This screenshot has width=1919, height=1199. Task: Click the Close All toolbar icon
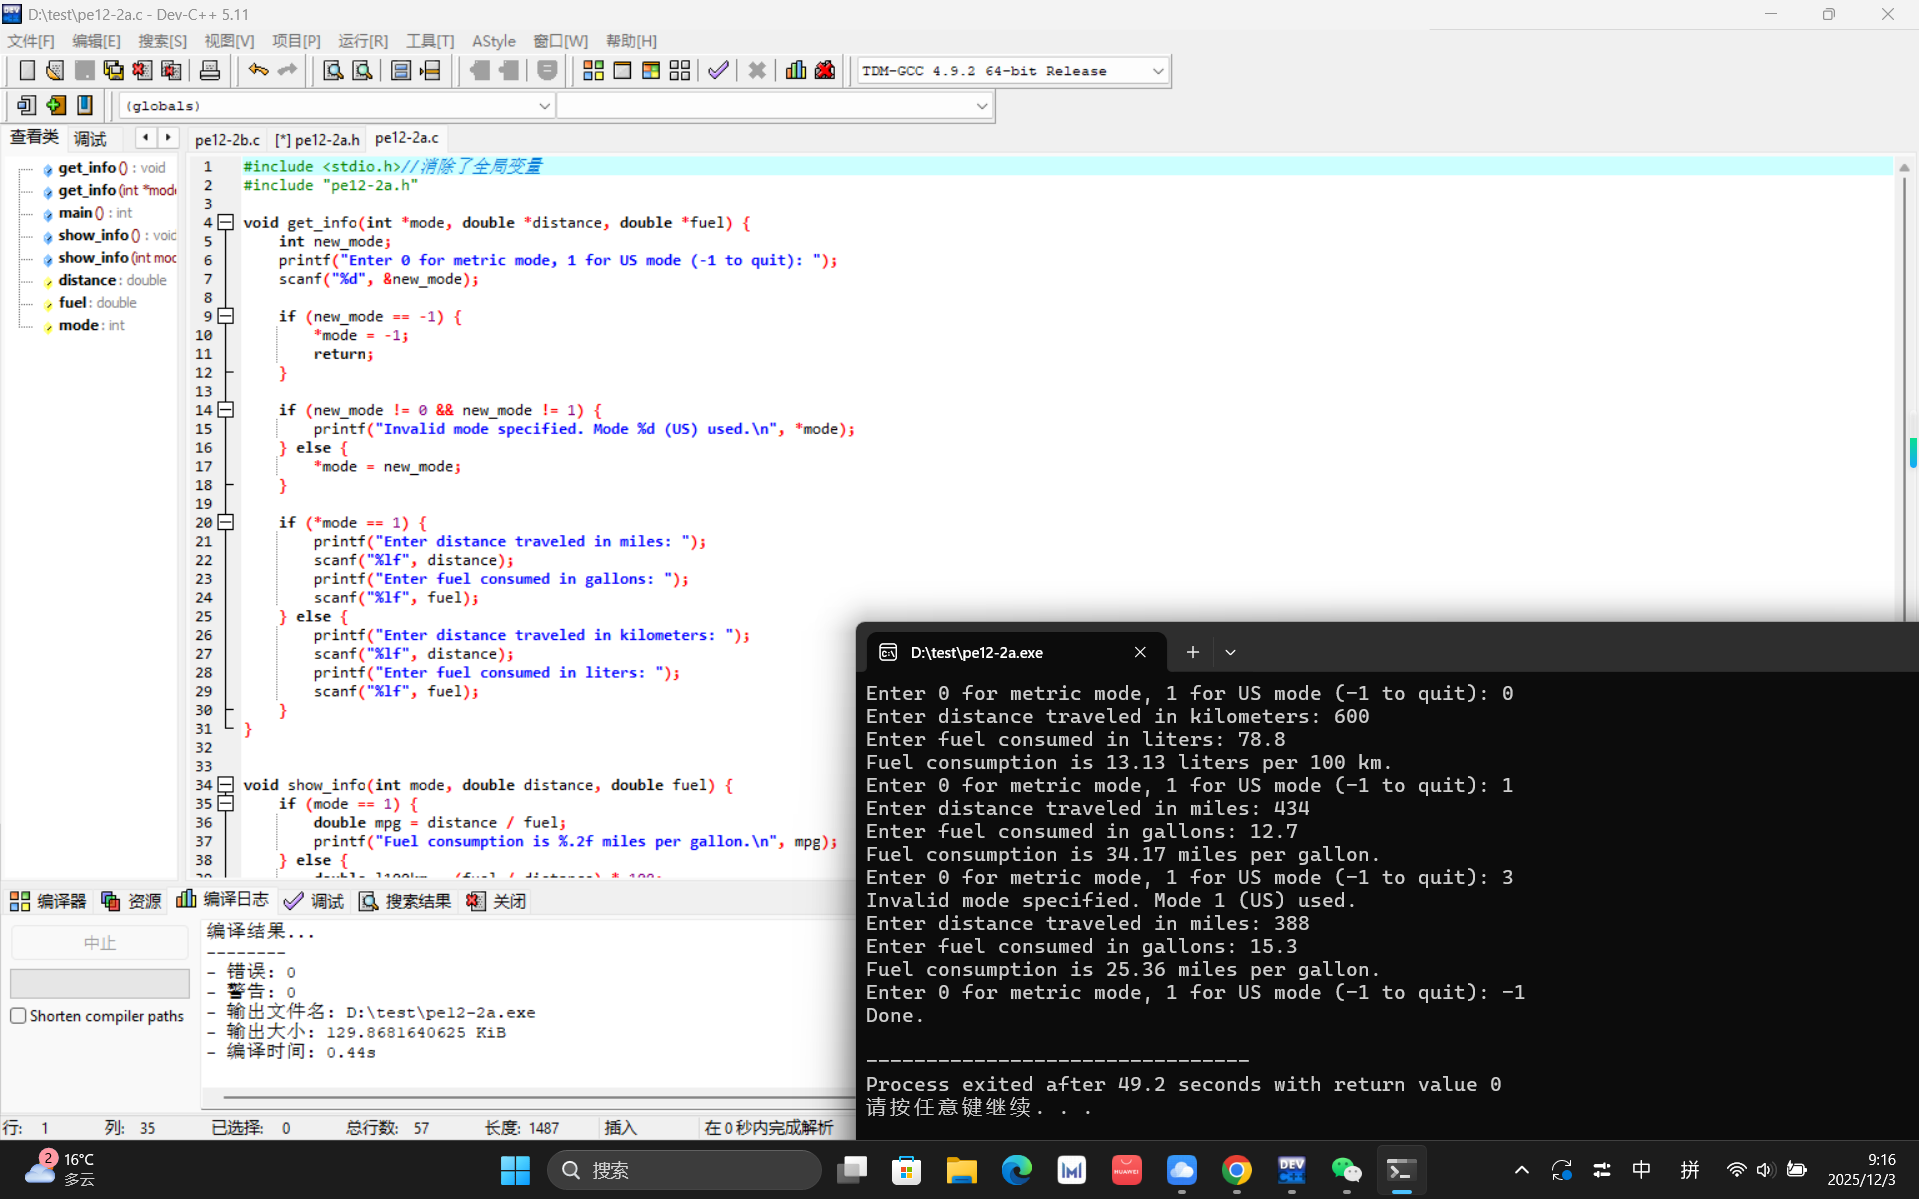coord(171,70)
